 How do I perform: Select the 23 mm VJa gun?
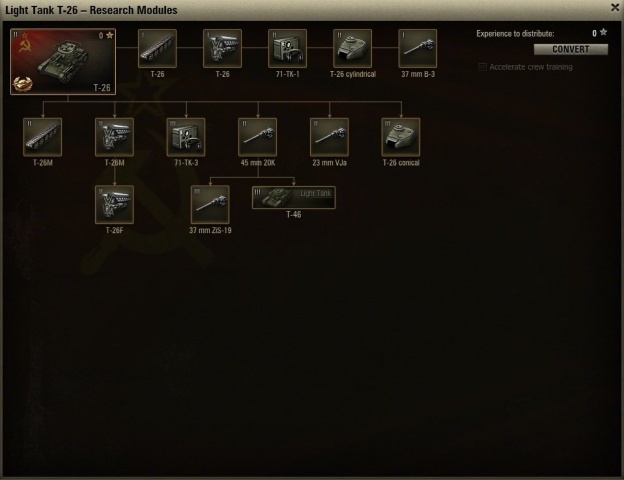[x=329, y=137]
